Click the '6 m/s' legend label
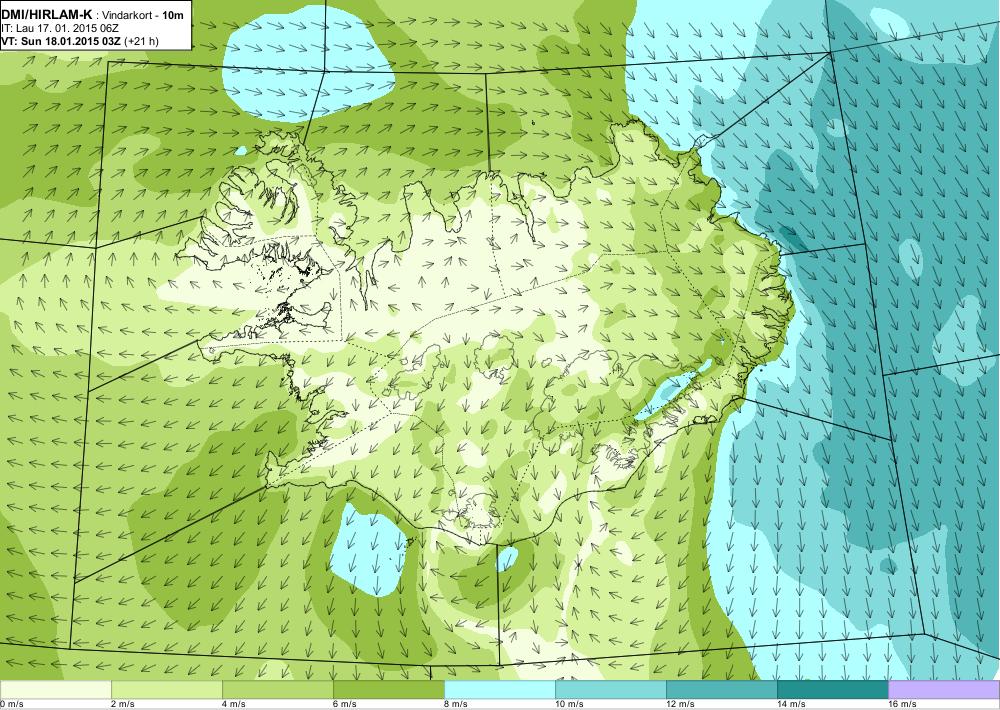 (x=345, y=704)
